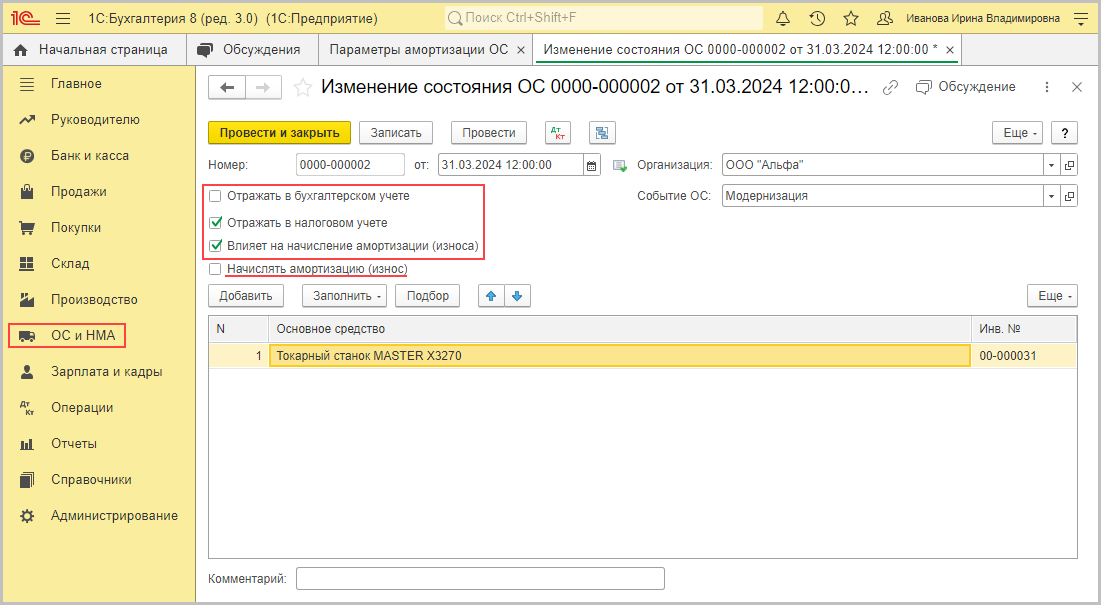Image resolution: width=1101 pixels, height=605 pixels.
Task: Click Провести и закрыть button
Action: pyautogui.click(x=279, y=133)
